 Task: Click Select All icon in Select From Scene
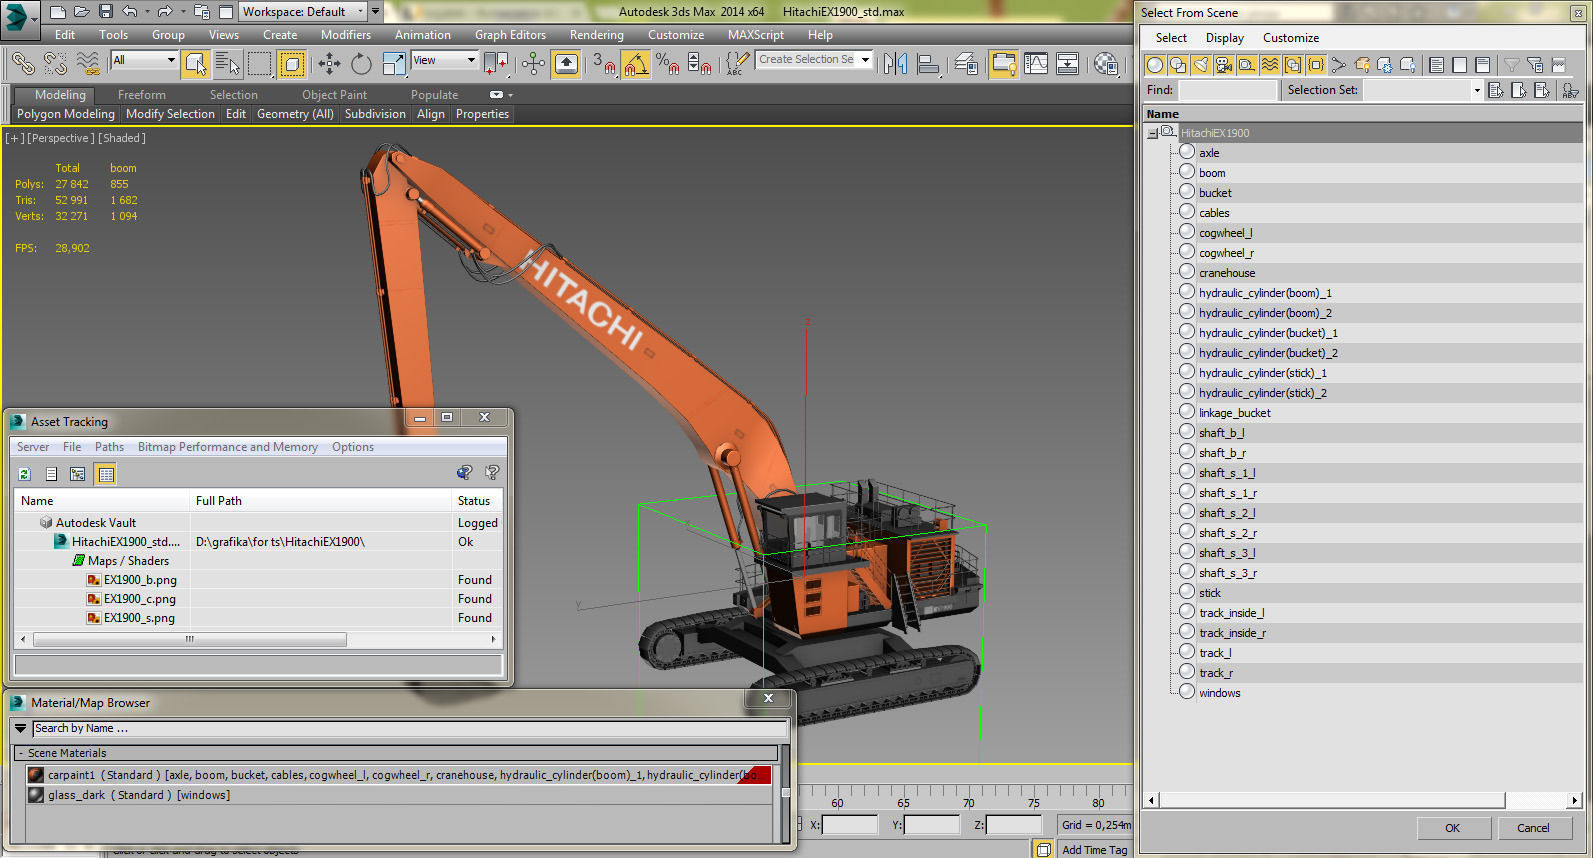[1495, 90]
